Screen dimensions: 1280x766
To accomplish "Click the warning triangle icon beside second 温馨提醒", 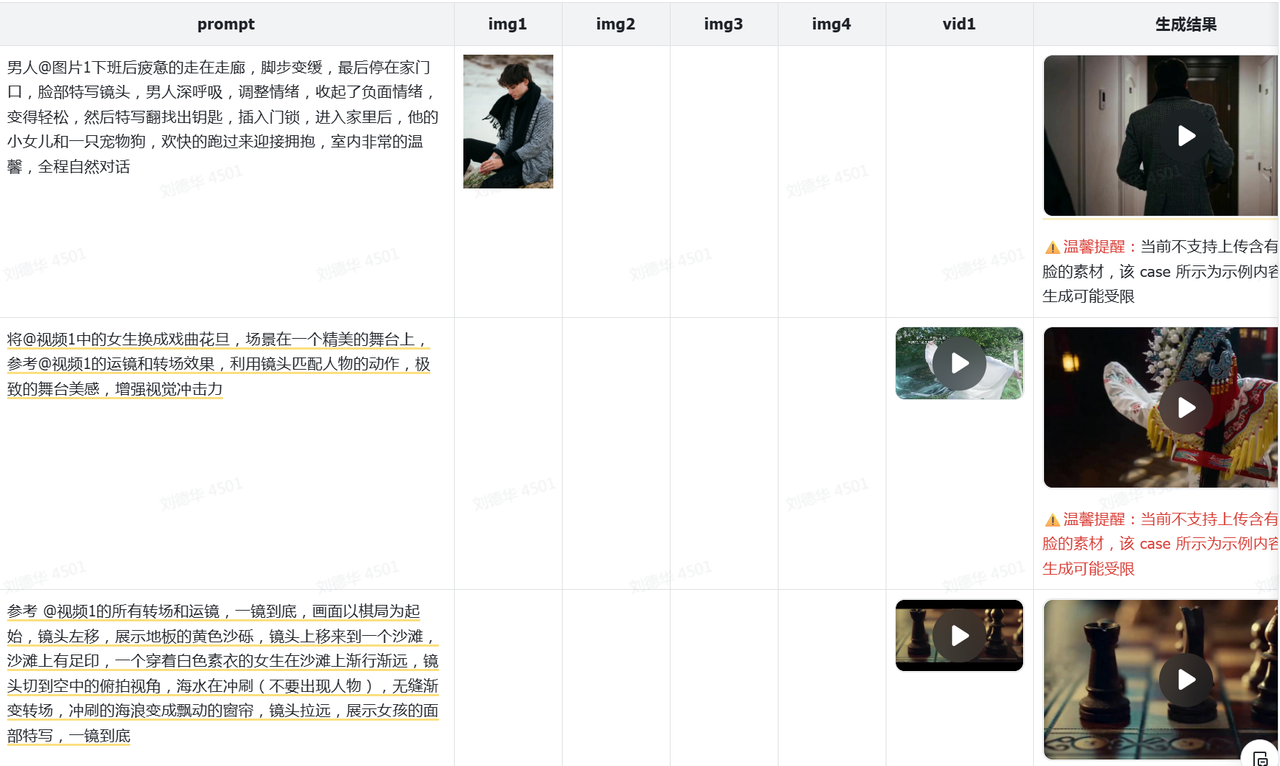I will tap(1051, 519).
